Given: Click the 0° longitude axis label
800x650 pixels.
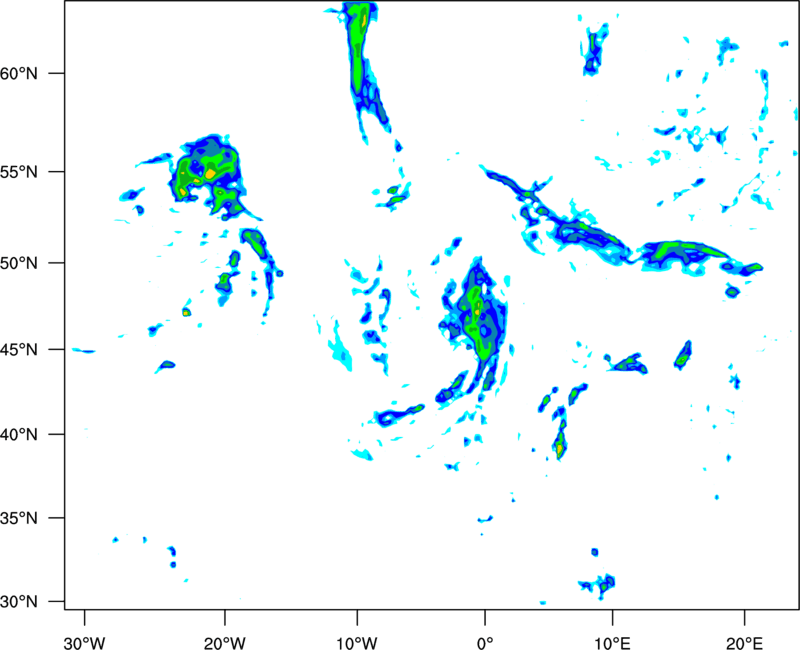Looking at the screenshot, I should click(485, 643).
